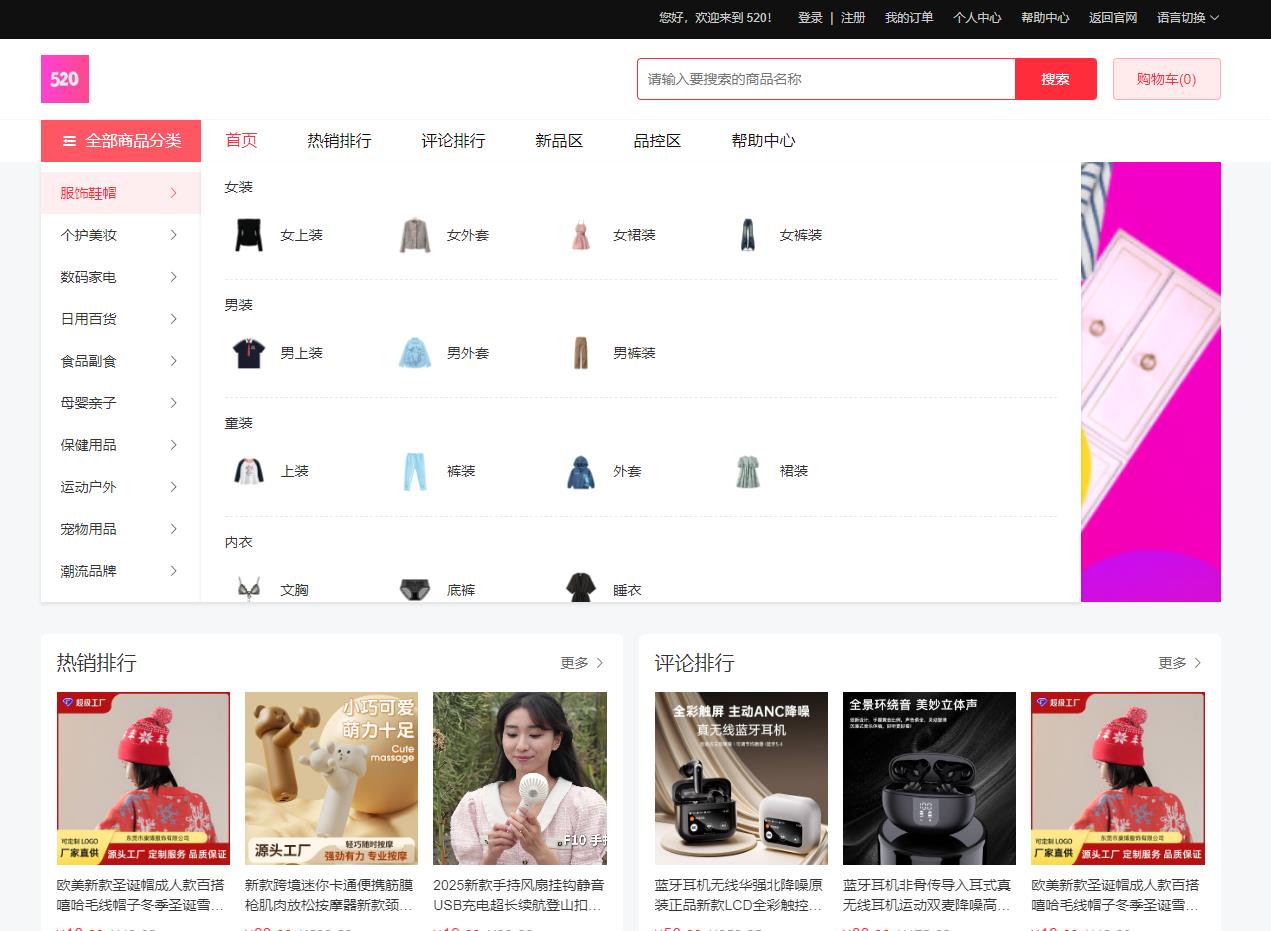The height and width of the screenshot is (931, 1271).
Task: Click the men's trousers (男裤装) icon
Action: [x=581, y=353]
